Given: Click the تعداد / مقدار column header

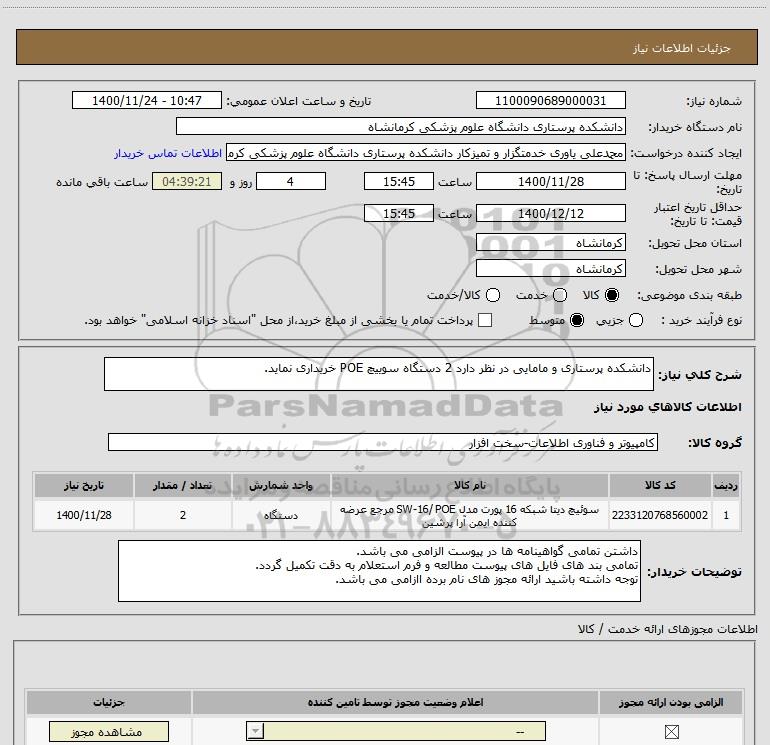Looking at the screenshot, I should coord(183,485).
